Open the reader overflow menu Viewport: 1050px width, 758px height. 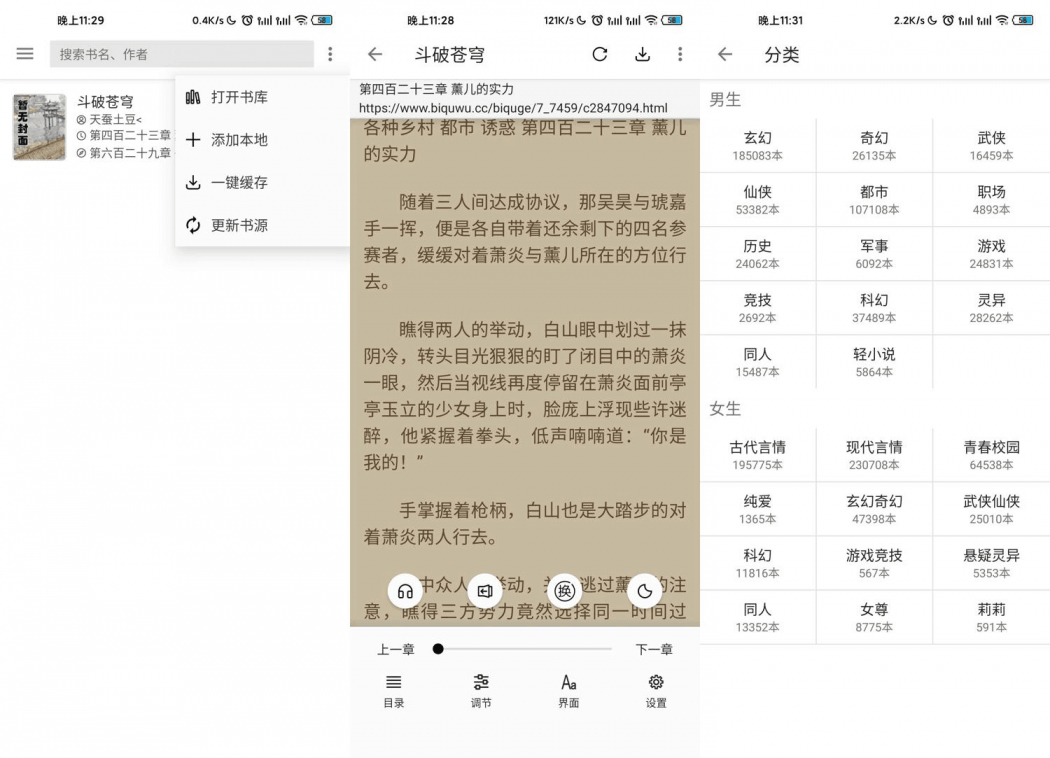[x=681, y=55]
